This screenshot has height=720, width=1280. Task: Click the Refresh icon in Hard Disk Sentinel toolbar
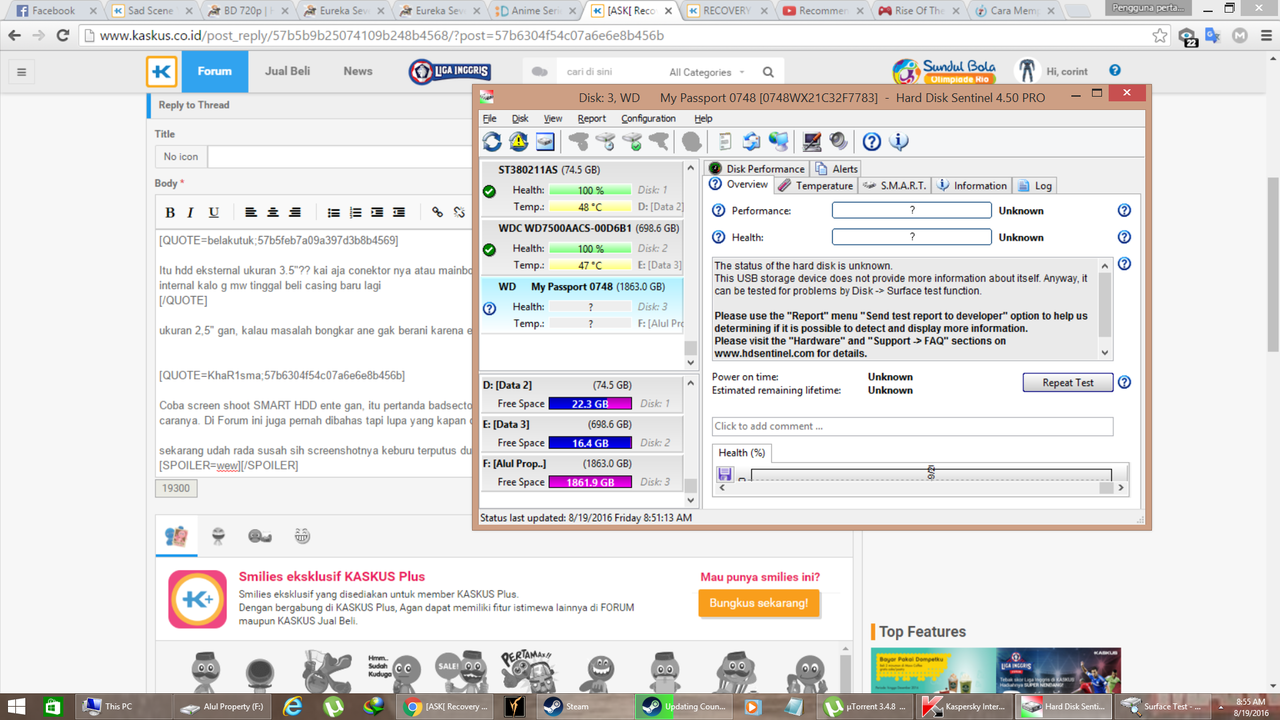(492, 142)
